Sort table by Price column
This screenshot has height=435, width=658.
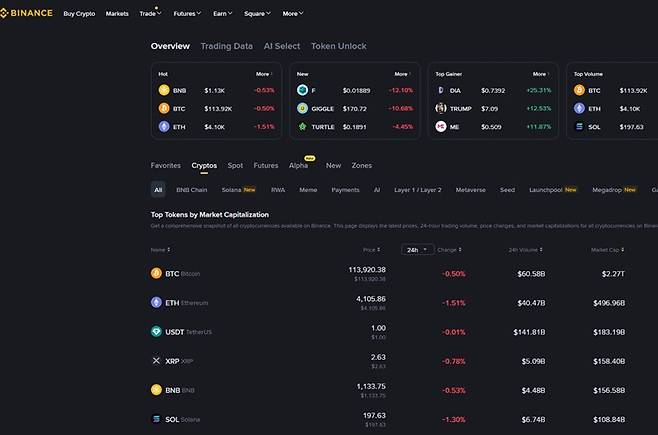point(372,249)
